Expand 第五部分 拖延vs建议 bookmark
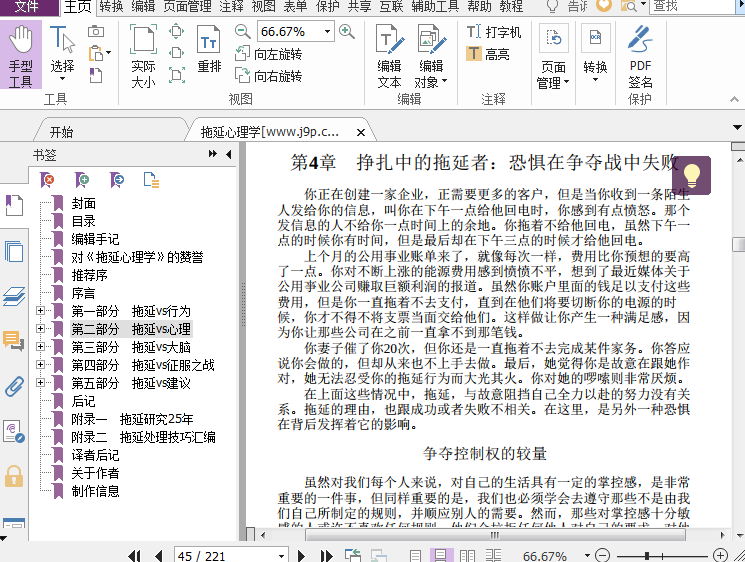This screenshot has width=745, height=562. point(40,382)
